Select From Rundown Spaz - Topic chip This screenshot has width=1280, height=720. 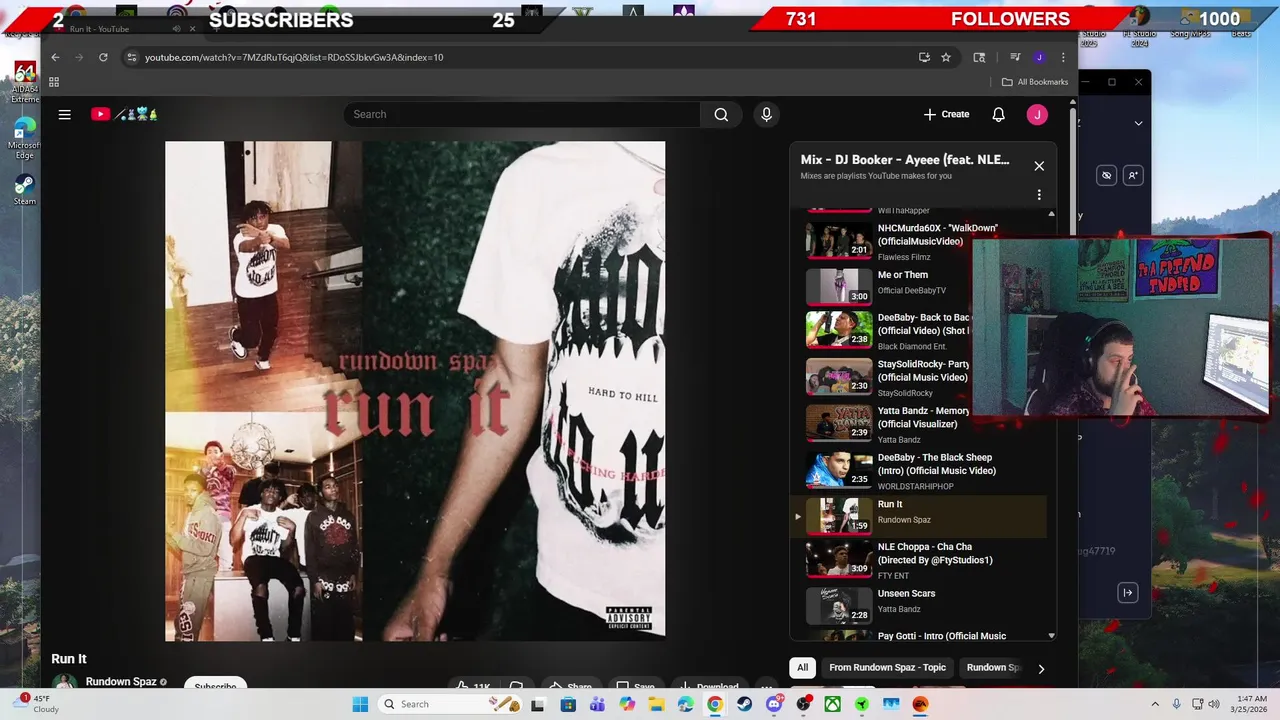pos(887,668)
